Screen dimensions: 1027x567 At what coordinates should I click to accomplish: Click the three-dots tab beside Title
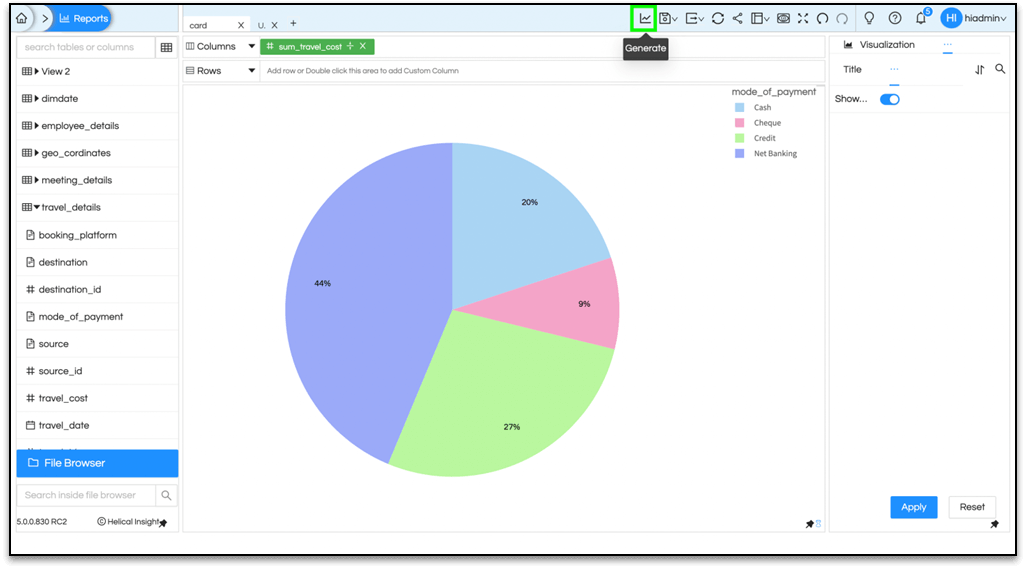click(894, 69)
